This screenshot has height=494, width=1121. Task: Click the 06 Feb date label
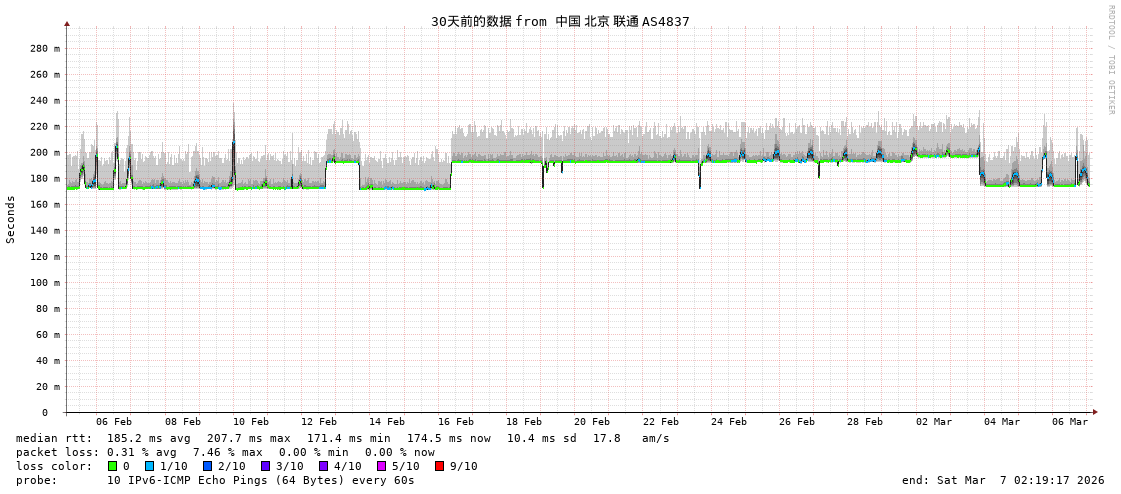pyautogui.click(x=114, y=422)
